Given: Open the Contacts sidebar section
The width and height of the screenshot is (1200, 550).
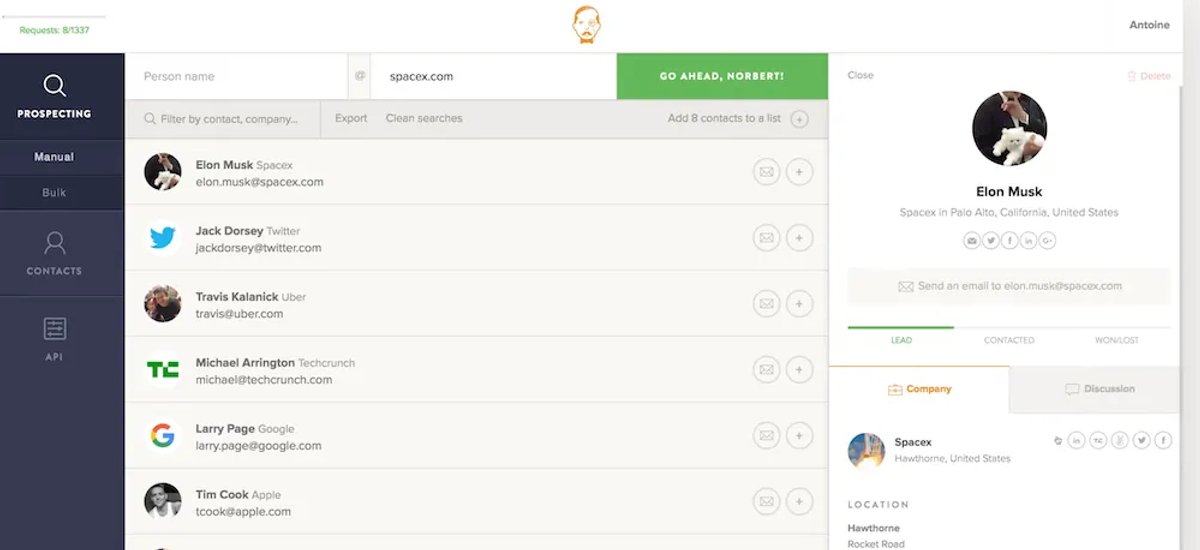Looking at the screenshot, I should (x=54, y=253).
